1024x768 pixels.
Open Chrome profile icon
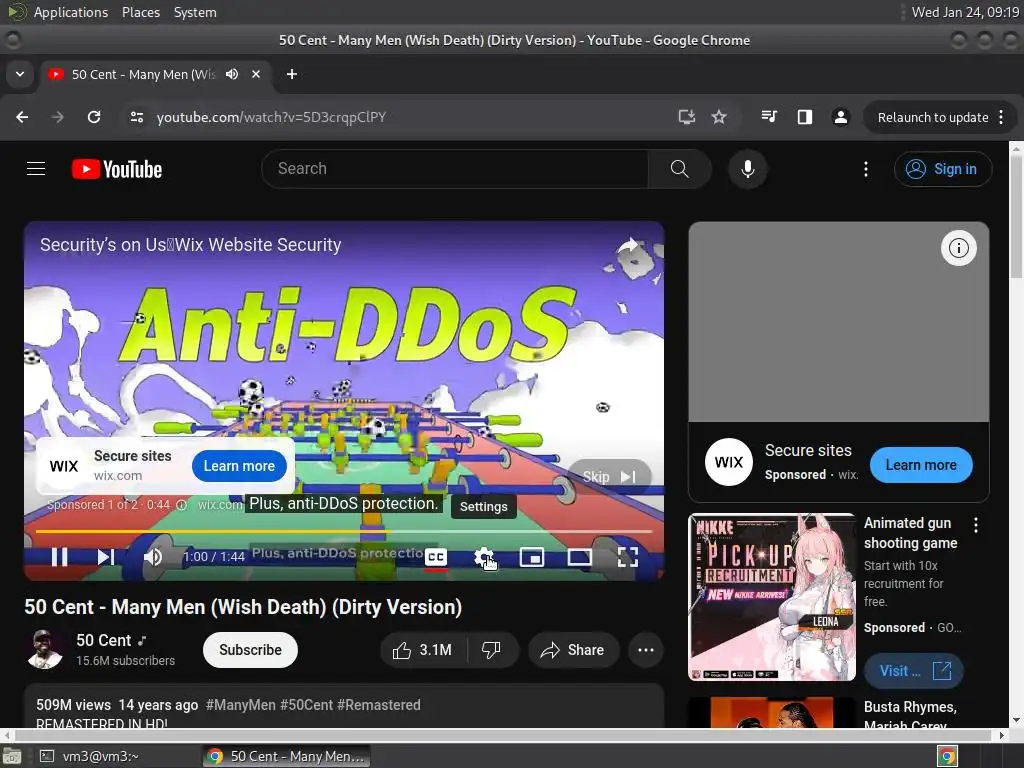point(840,117)
